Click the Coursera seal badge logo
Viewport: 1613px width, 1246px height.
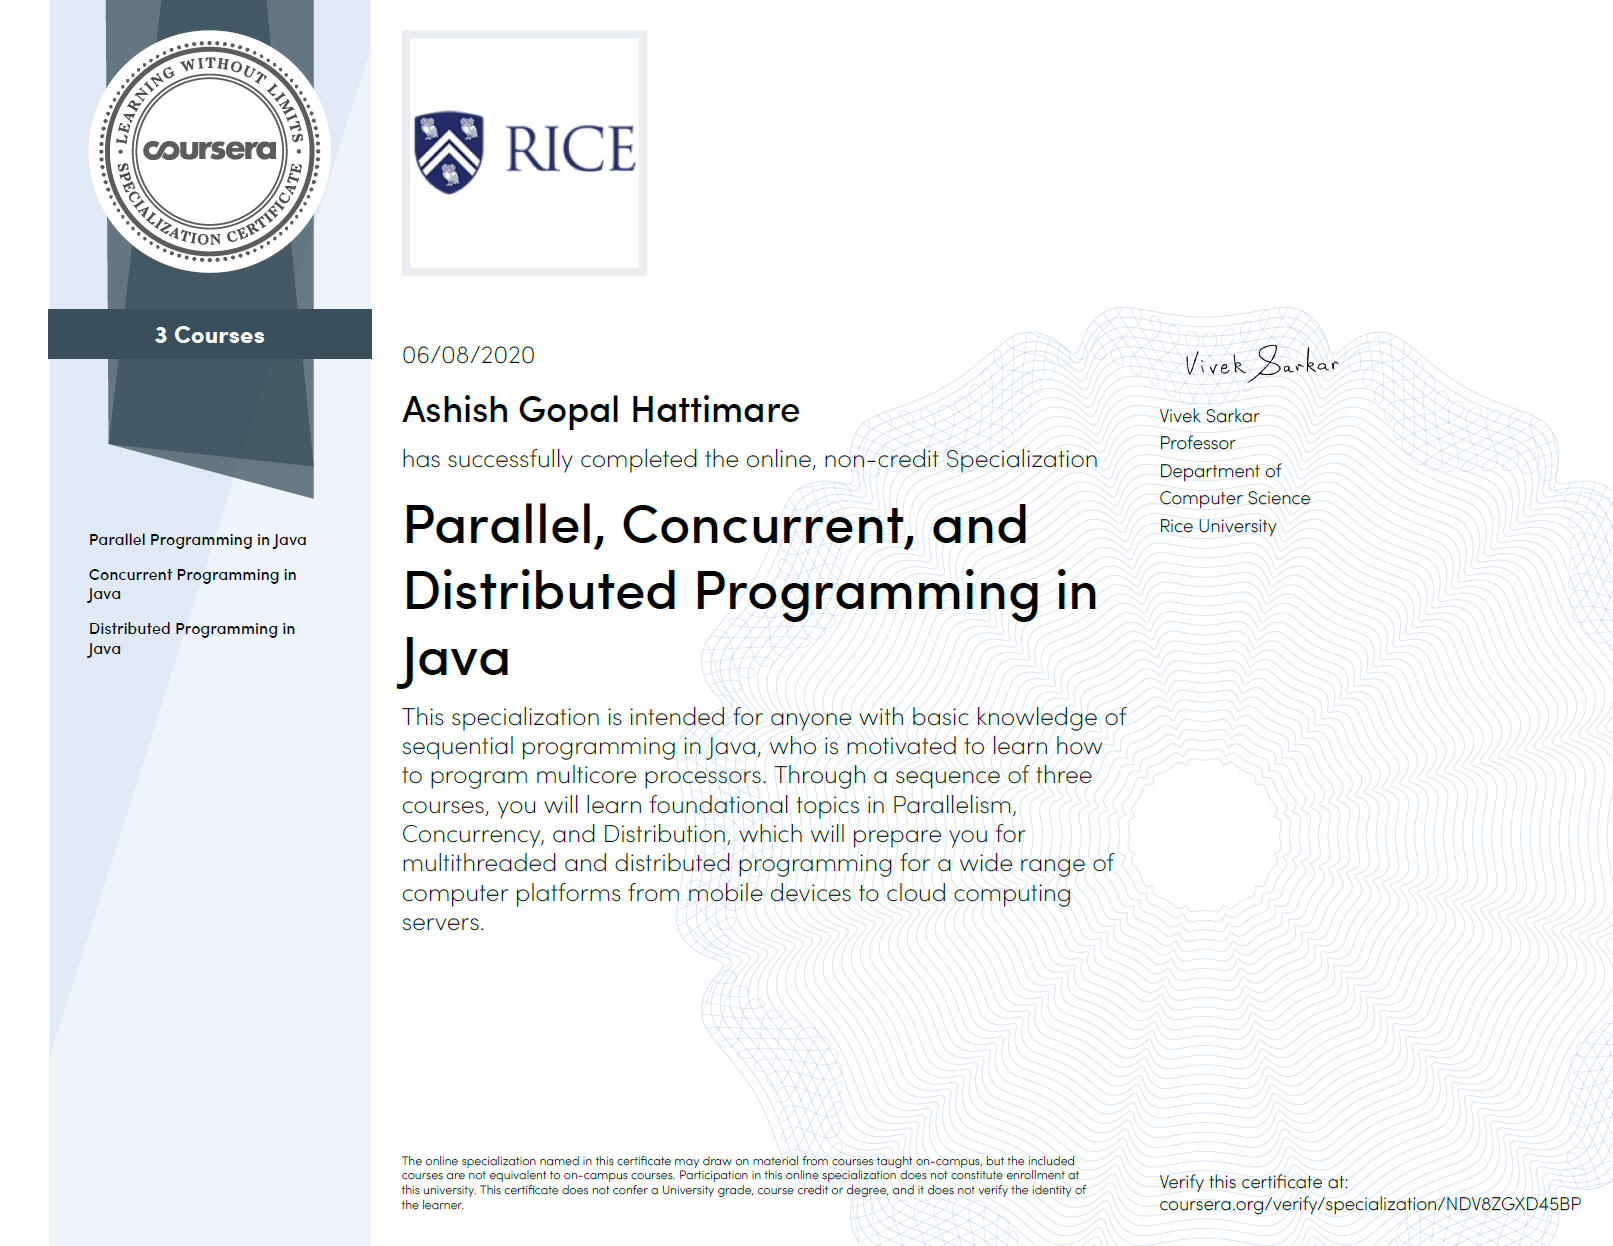click(x=210, y=151)
